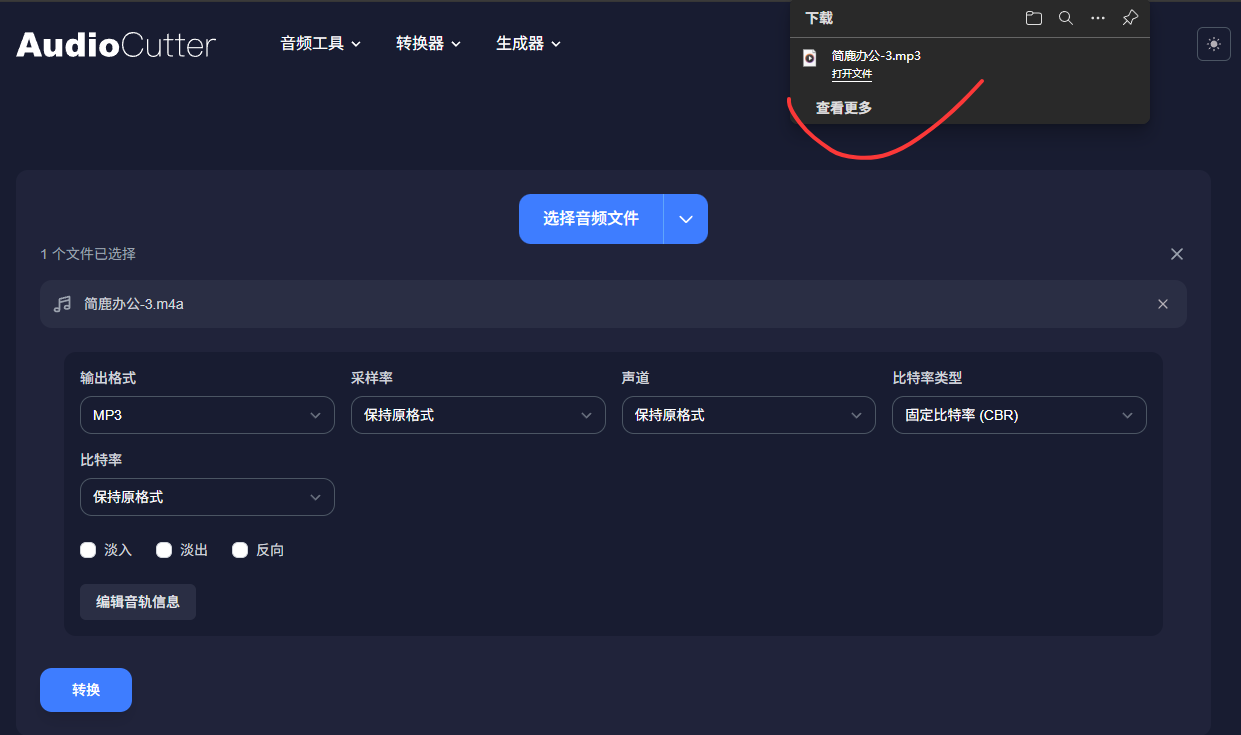Click the 简鹿办公-3.mp3 file icon

point(810,58)
